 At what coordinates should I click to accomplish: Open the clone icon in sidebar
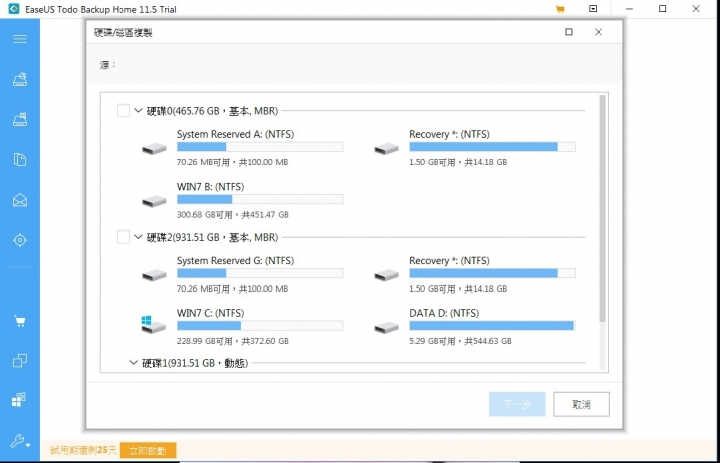[20, 361]
